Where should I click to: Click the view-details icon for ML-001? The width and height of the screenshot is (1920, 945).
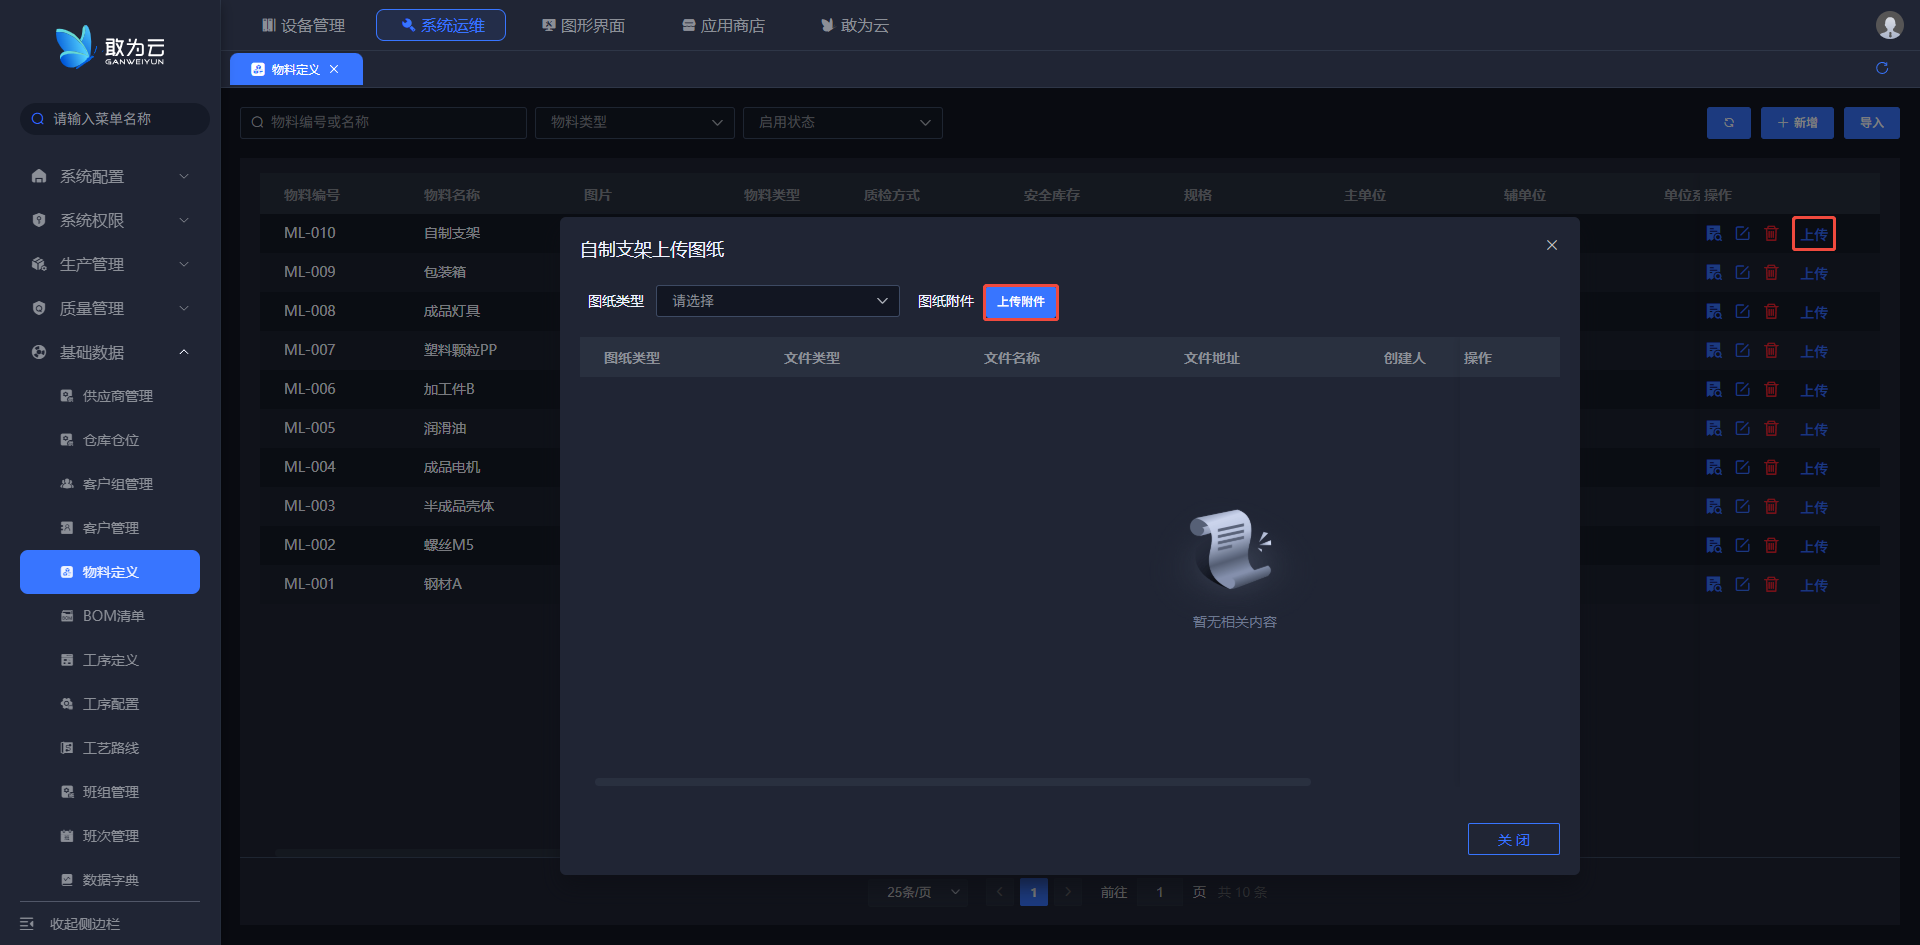1714,584
